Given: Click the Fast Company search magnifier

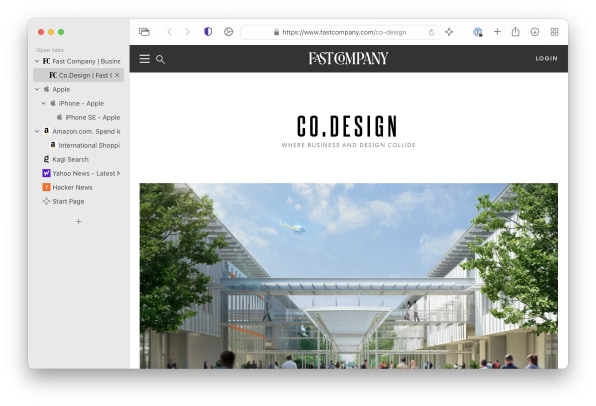Looking at the screenshot, I should [x=160, y=59].
